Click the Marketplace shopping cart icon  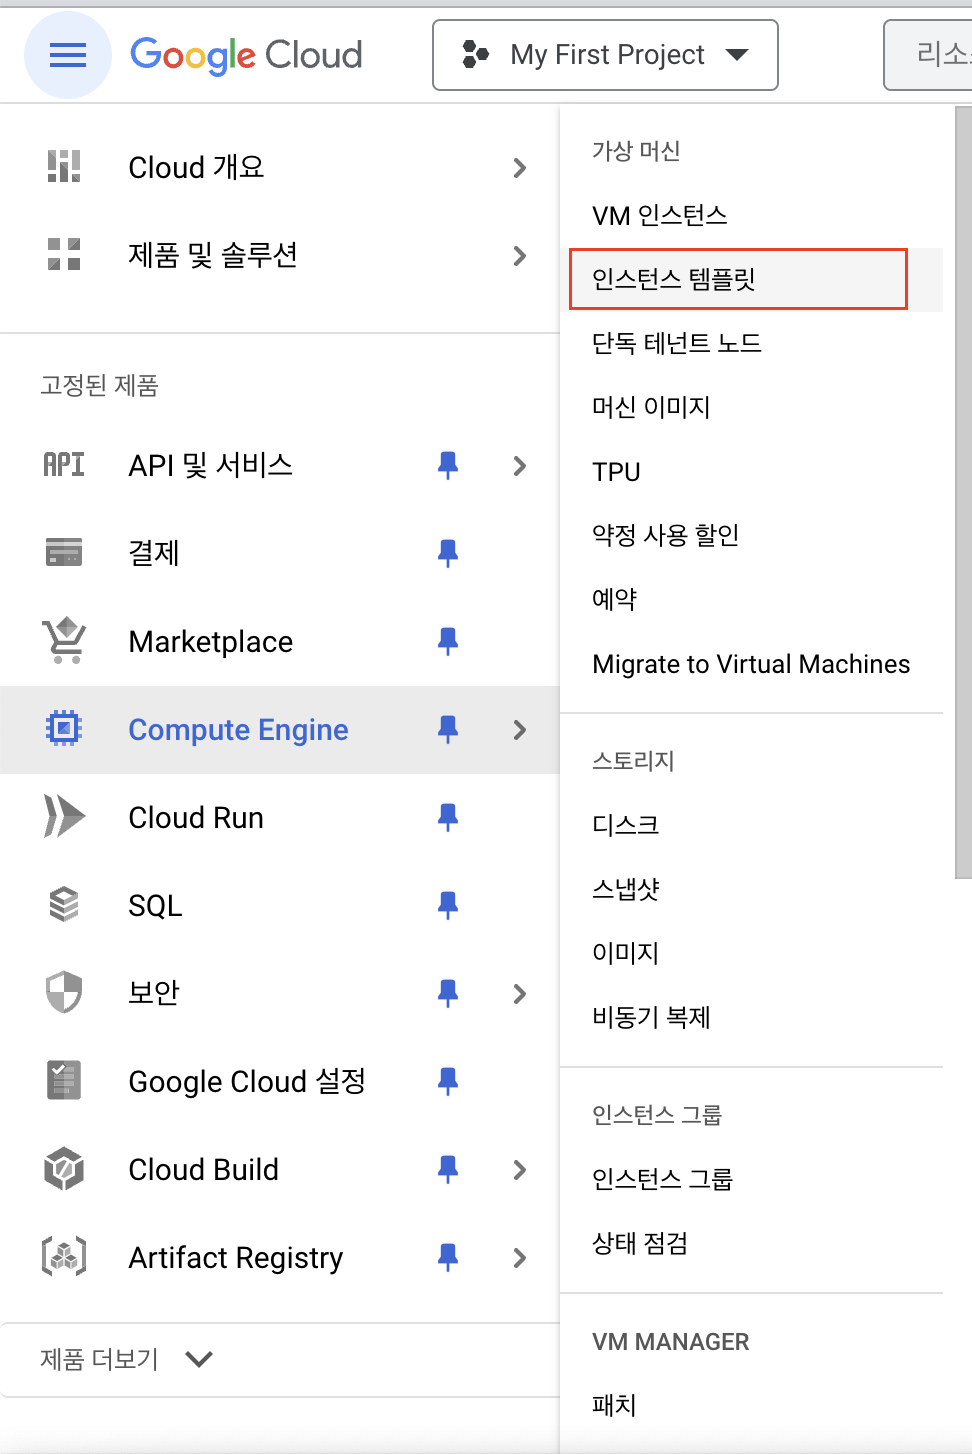pos(64,641)
